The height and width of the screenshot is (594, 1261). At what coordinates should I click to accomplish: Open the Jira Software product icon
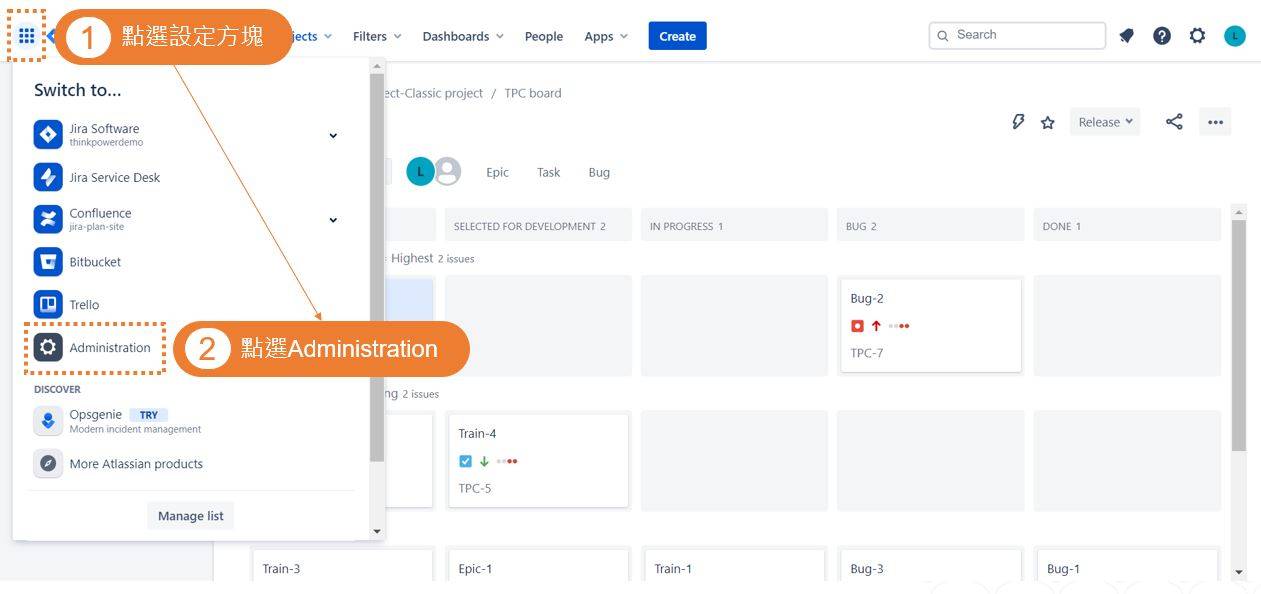point(48,135)
